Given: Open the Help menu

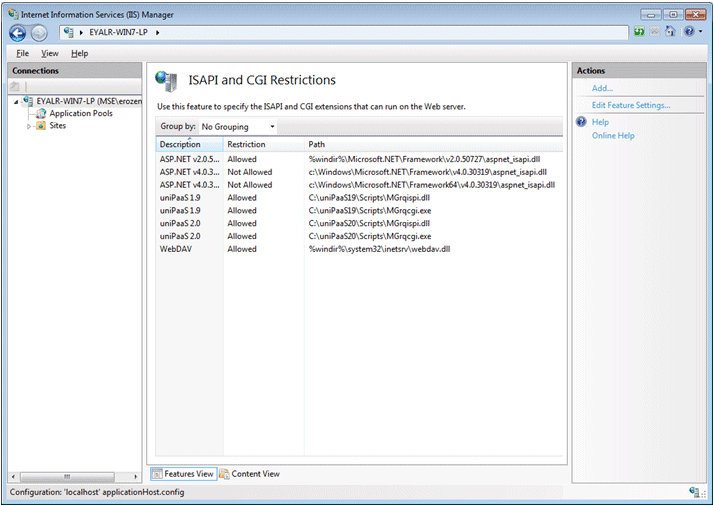Looking at the screenshot, I should 79,53.
